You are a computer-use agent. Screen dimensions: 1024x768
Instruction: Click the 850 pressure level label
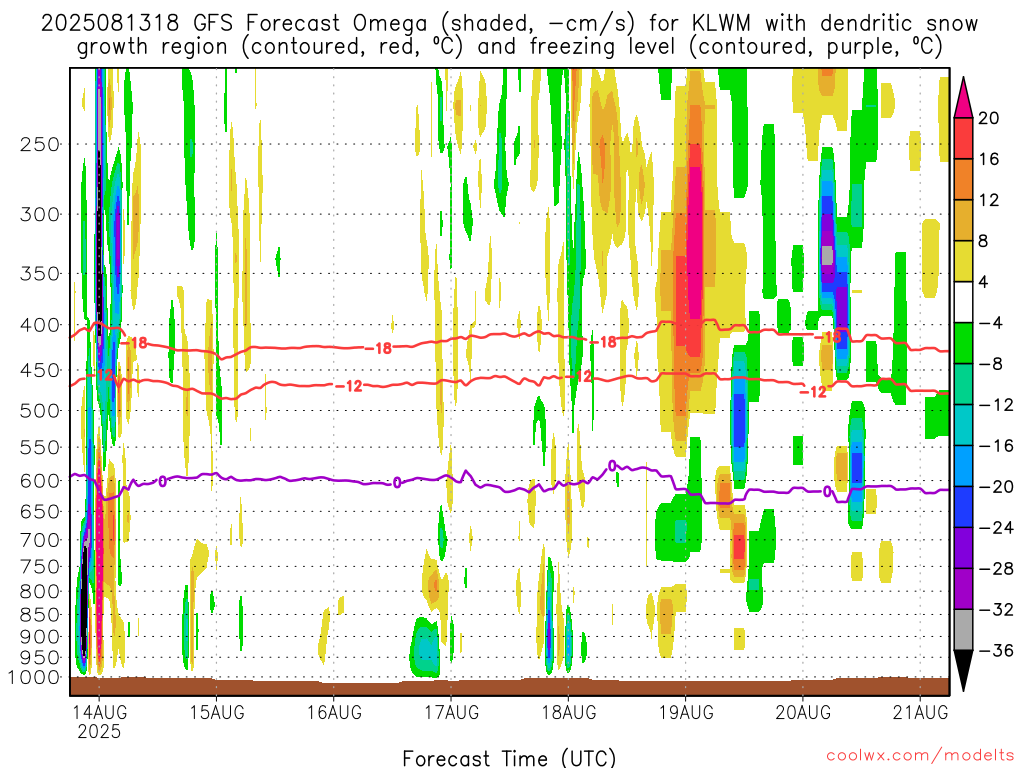tap(40, 615)
